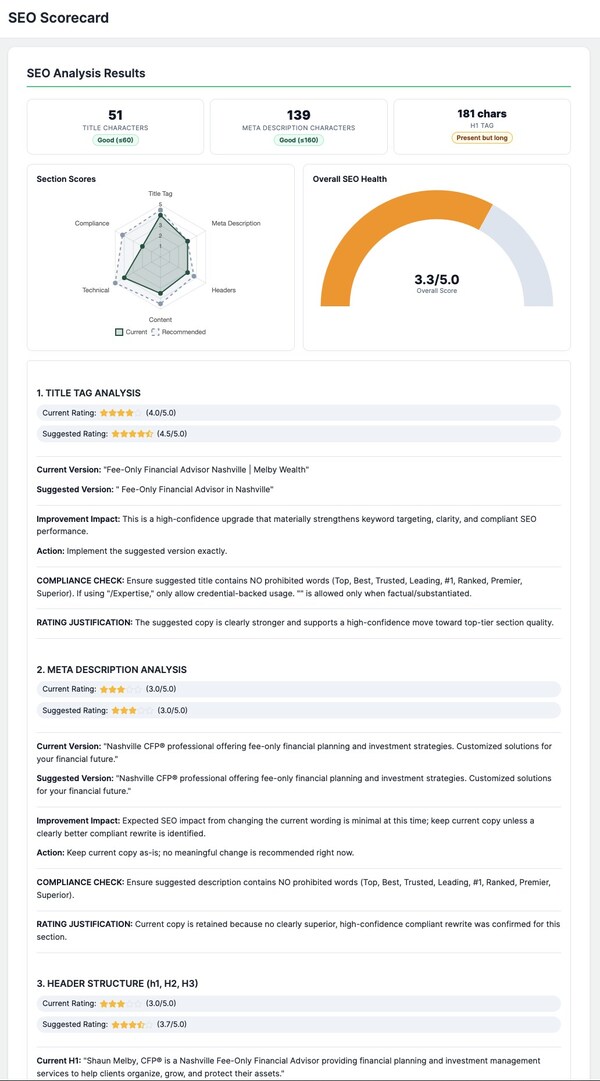Click the Title Tag axis label on radar
The image size is (600, 1081).
(160, 193)
